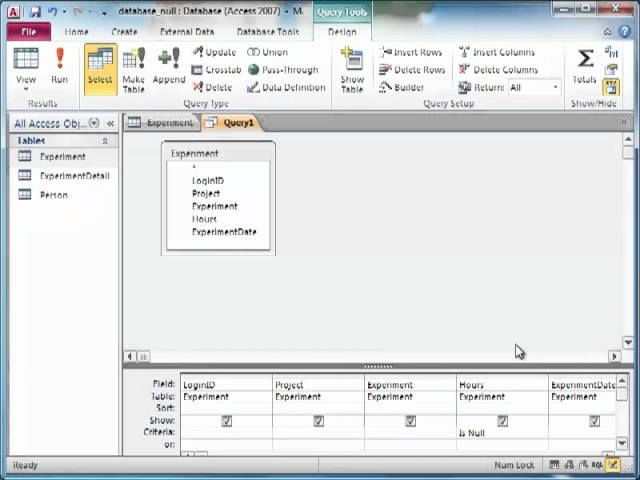Click the Hours field in table list
This screenshot has width=640, height=480.
tap(204, 219)
